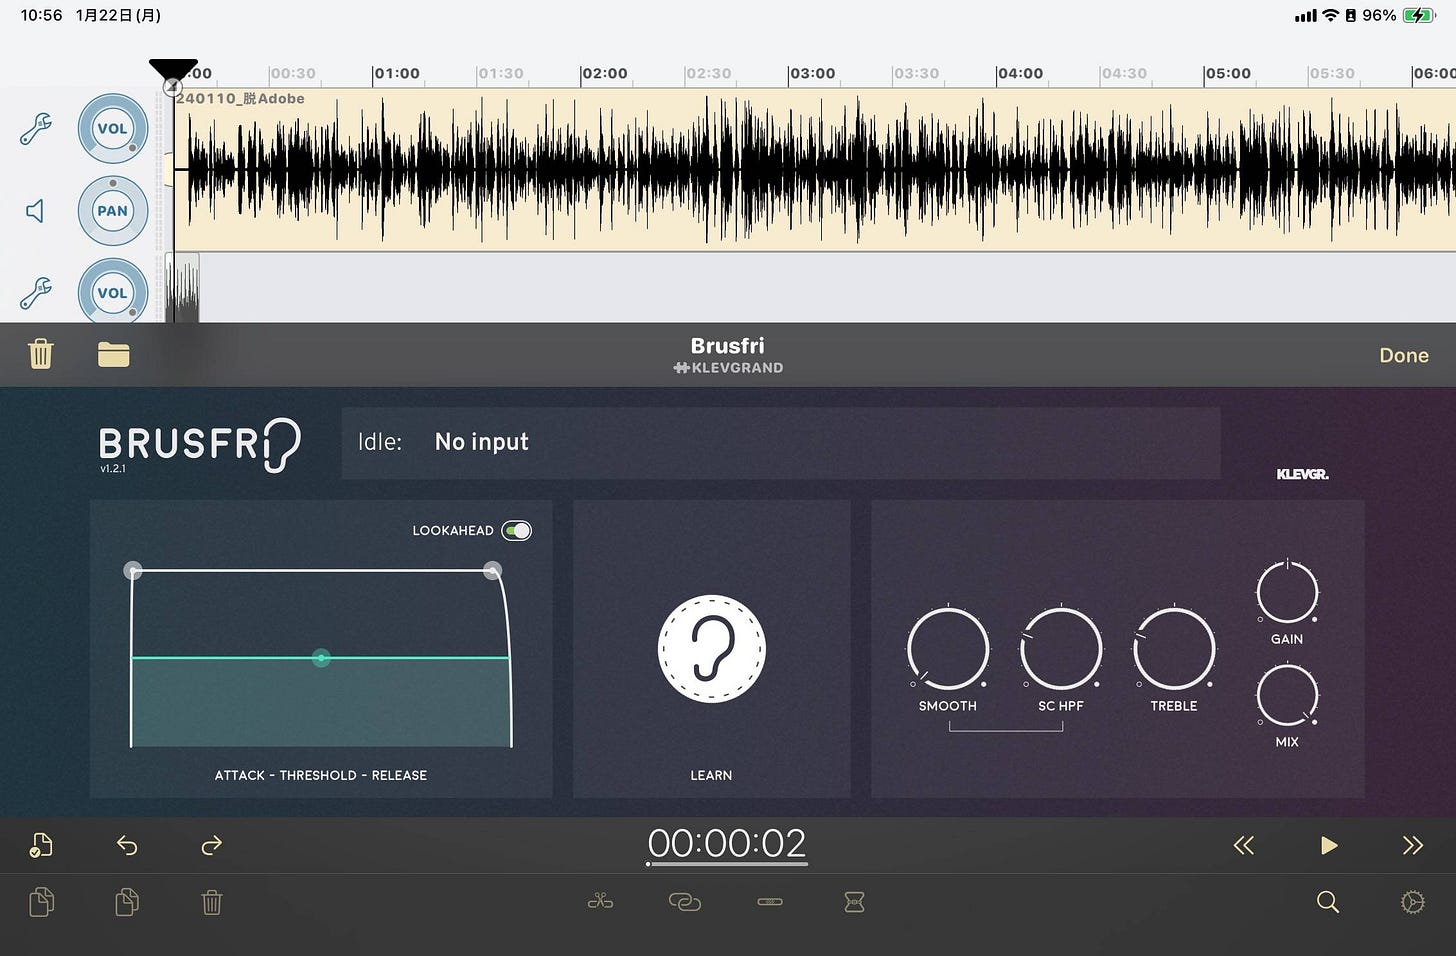1456x956 pixels.
Task: Click the trash icon in bottom toolbar
Action: (212, 902)
